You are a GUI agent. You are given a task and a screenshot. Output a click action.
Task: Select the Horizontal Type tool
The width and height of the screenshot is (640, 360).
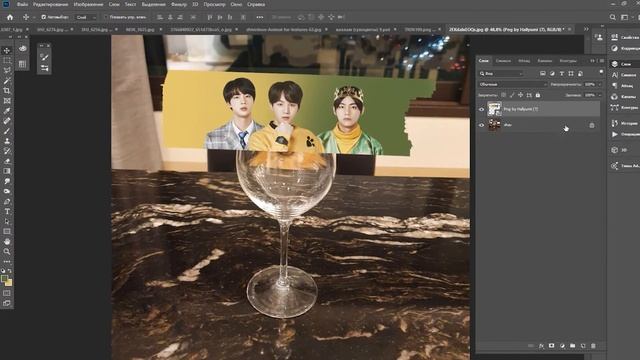[x=7, y=211]
